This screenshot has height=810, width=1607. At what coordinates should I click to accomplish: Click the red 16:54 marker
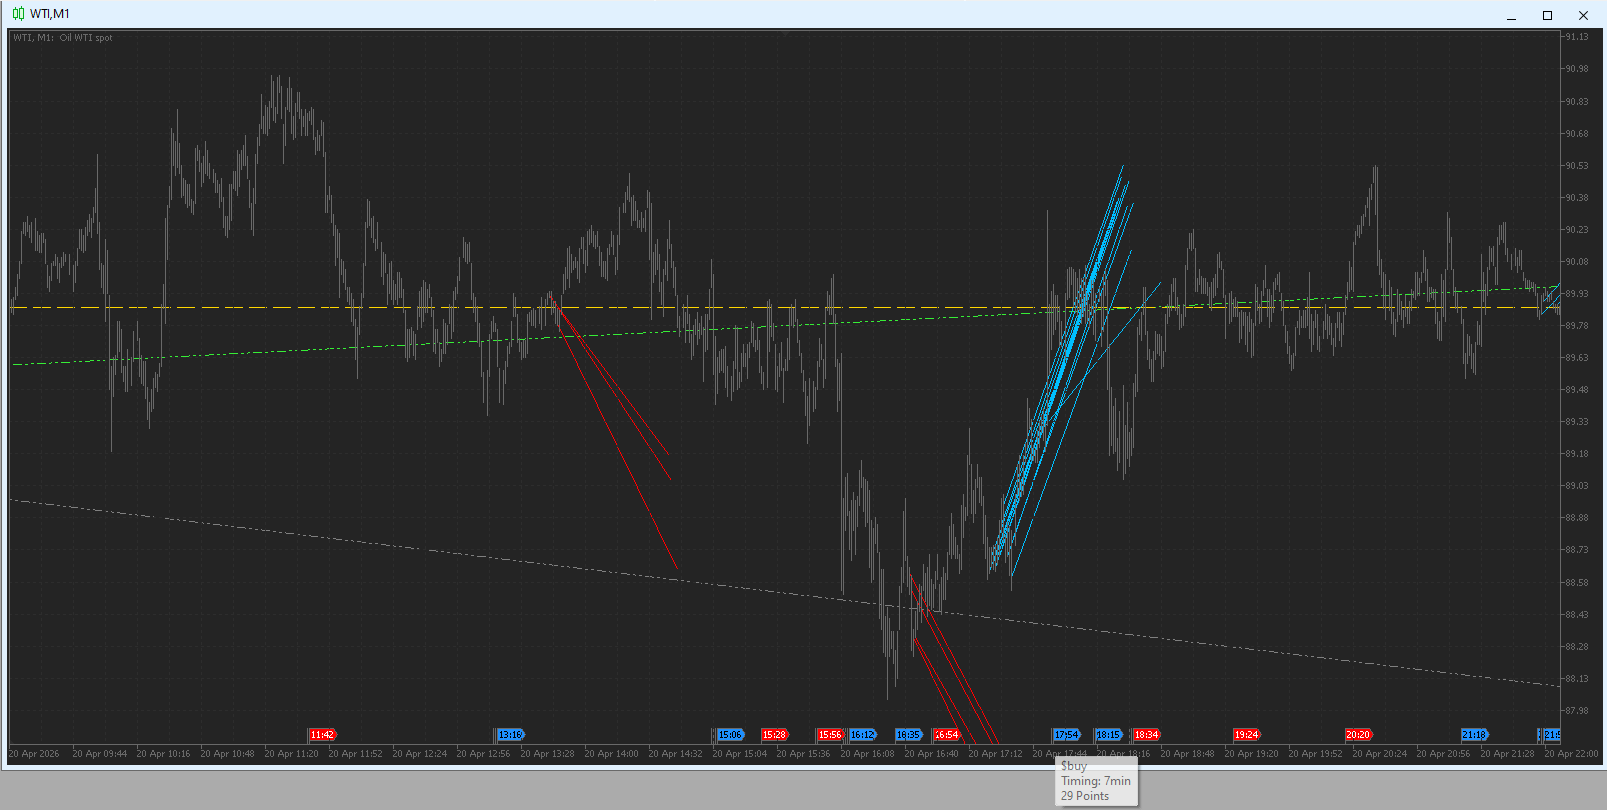[946, 735]
